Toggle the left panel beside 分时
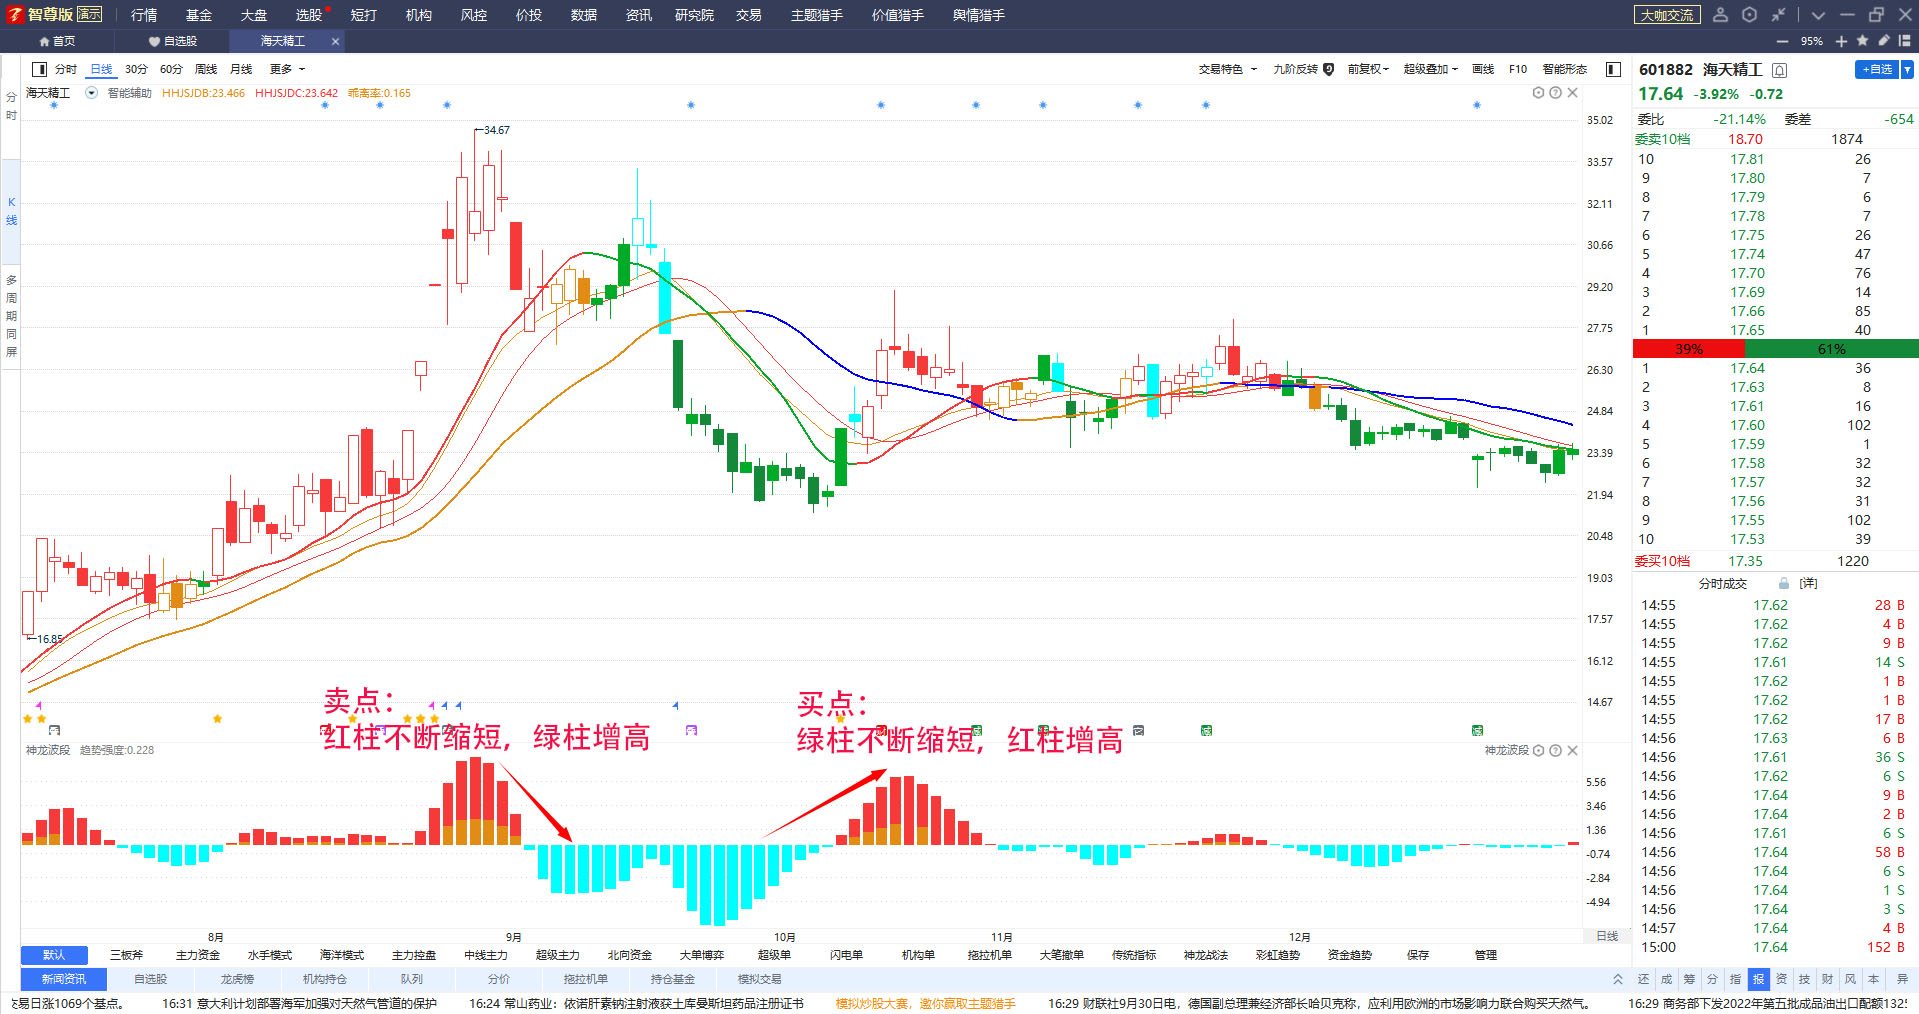 (39, 69)
